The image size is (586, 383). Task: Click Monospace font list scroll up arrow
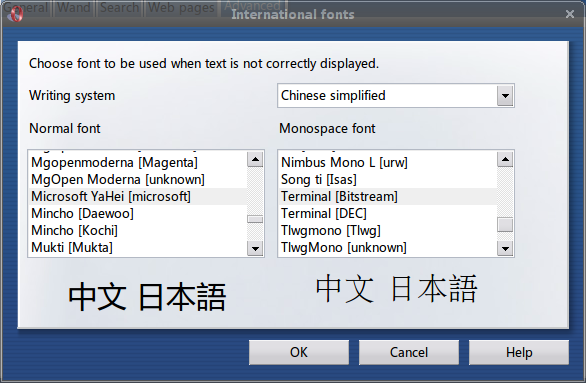(x=505, y=160)
